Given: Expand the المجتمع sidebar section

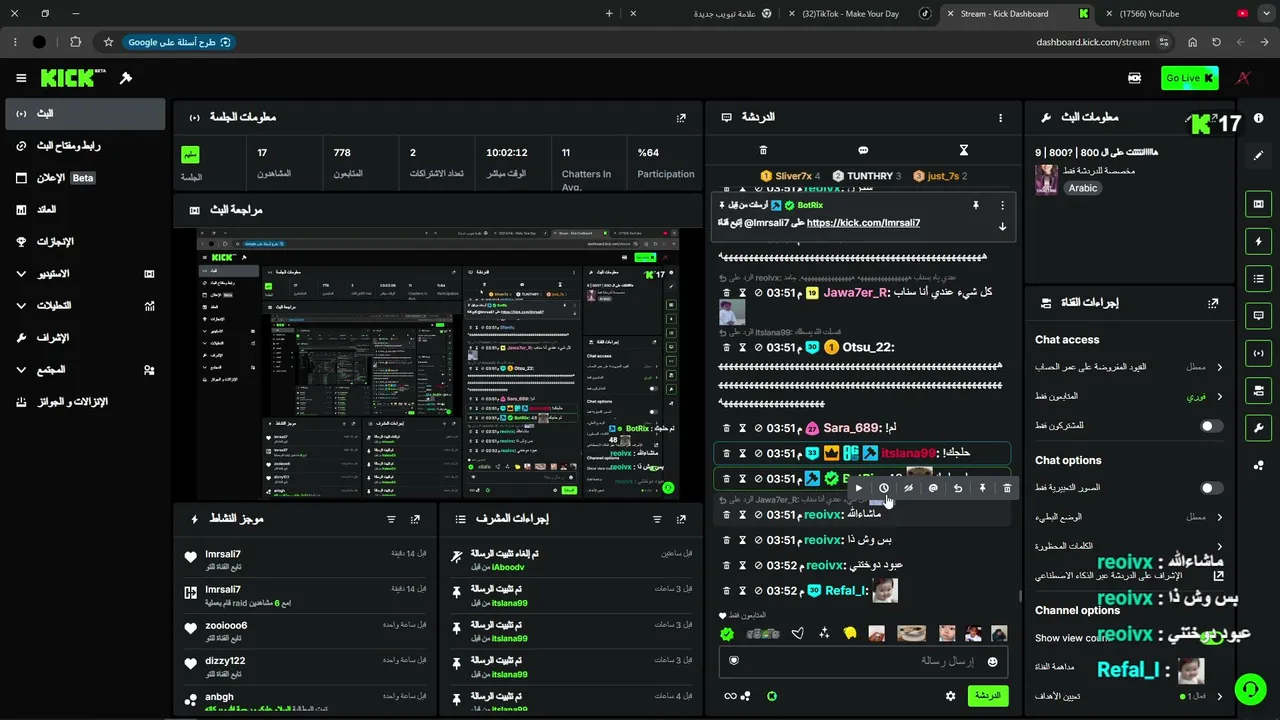Looking at the screenshot, I should coord(85,370).
